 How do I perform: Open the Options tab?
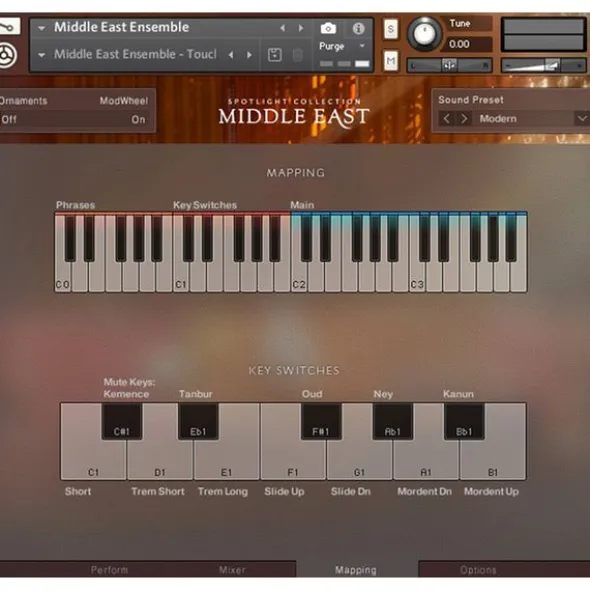(478, 570)
